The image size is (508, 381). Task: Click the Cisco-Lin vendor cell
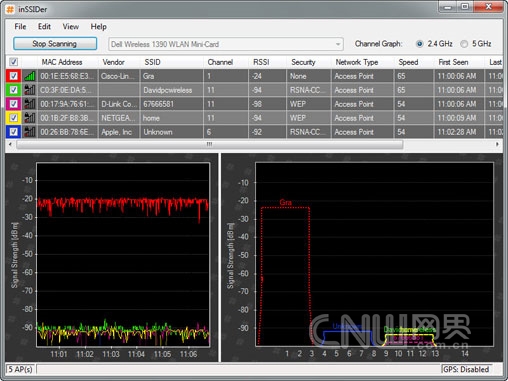[x=119, y=76]
